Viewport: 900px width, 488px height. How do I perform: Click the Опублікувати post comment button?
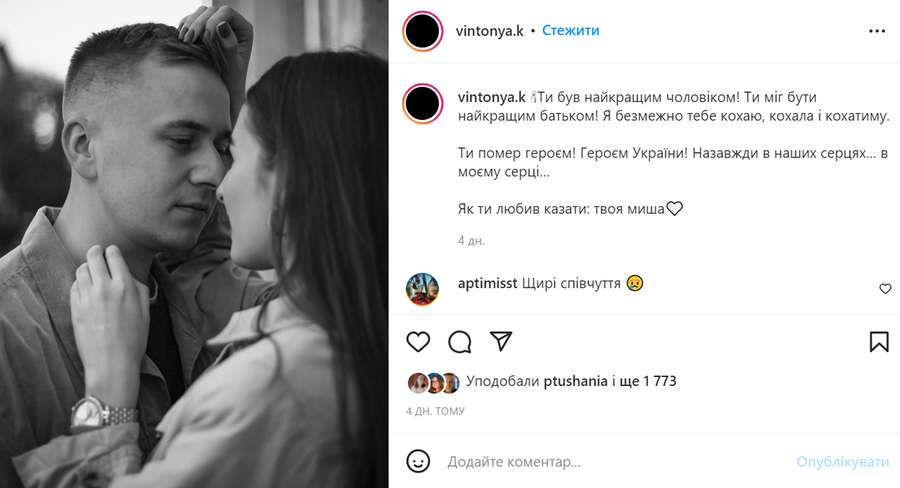click(x=843, y=462)
